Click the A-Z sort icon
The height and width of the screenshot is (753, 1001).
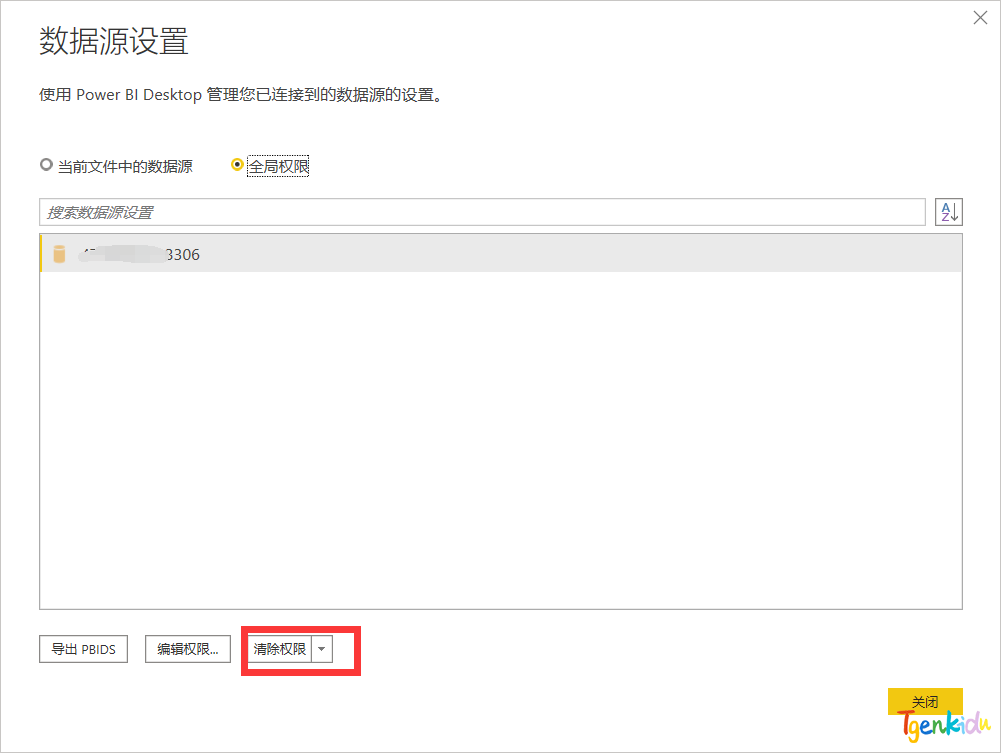948,212
